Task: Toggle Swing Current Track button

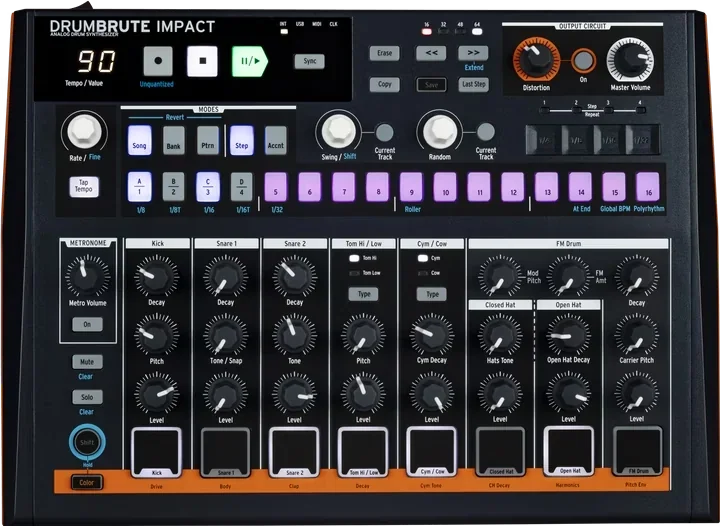Action: pyautogui.click(x=384, y=133)
